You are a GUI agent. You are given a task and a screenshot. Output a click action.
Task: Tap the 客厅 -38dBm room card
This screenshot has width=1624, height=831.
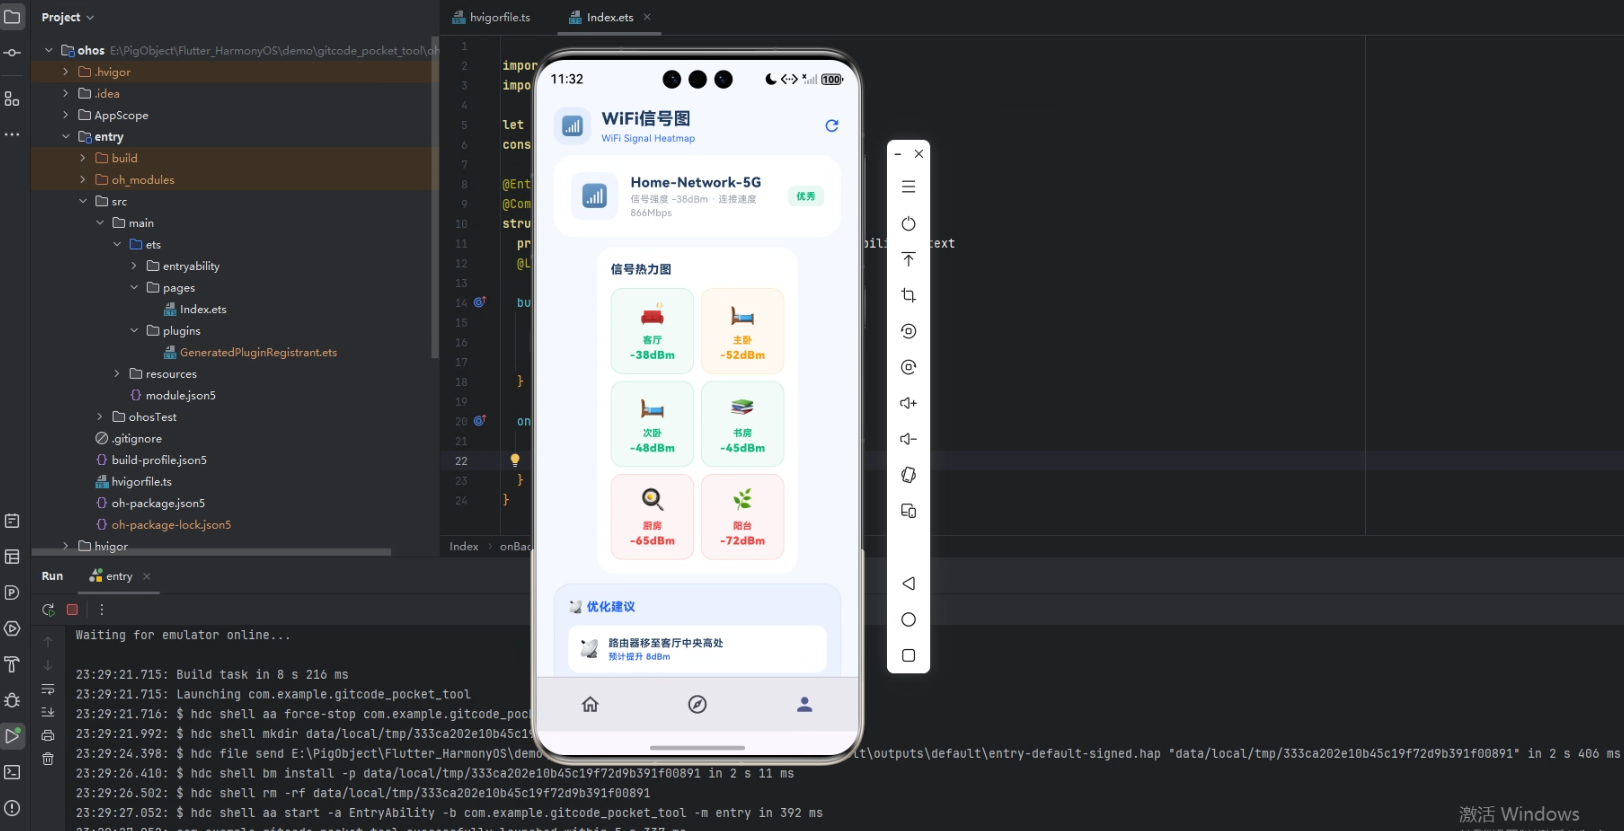pos(652,331)
